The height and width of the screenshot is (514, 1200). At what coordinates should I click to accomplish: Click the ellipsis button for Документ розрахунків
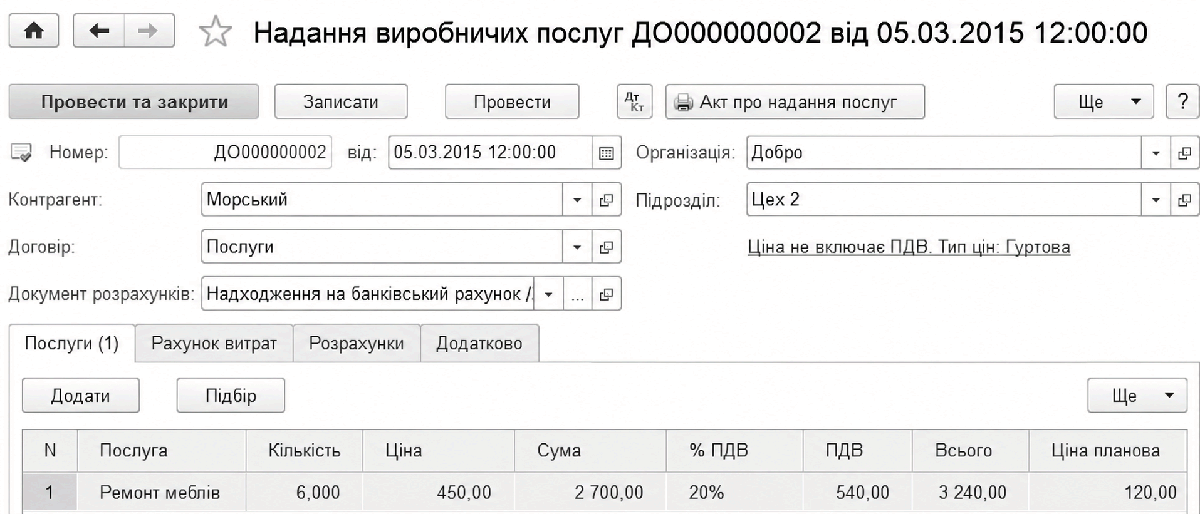(576, 293)
